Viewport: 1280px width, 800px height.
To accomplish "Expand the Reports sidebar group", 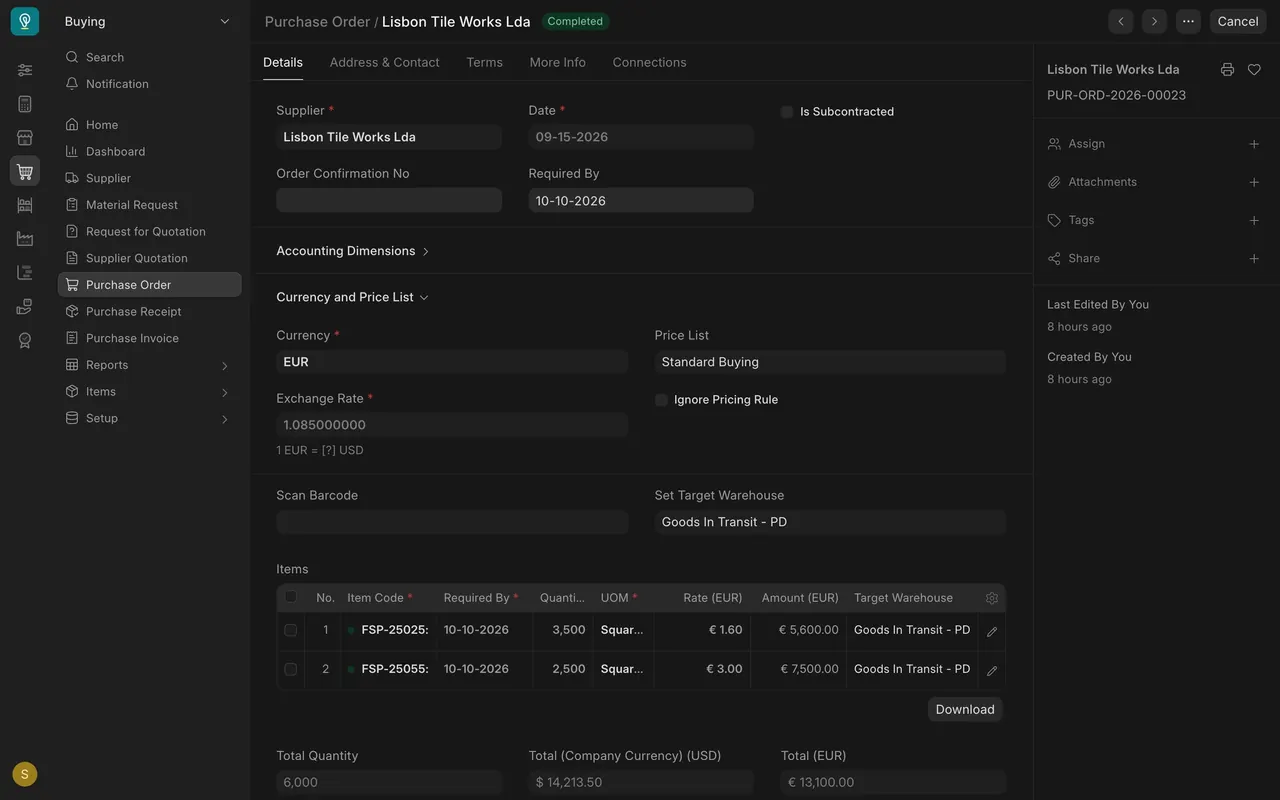I will (x=150, y=365).
